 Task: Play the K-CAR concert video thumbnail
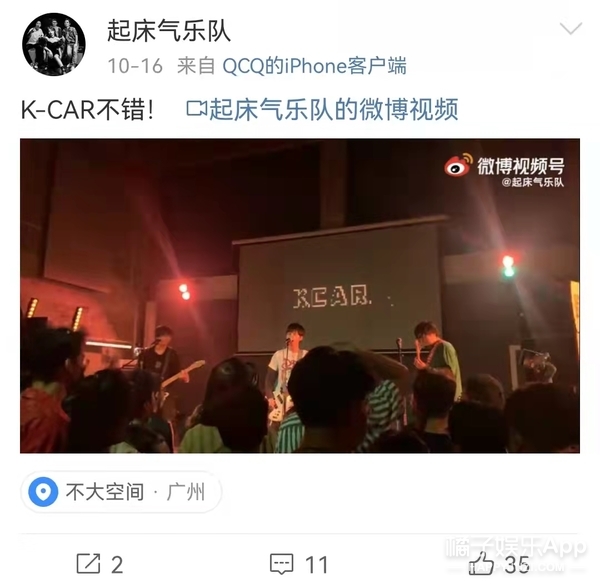coord(300,296)
